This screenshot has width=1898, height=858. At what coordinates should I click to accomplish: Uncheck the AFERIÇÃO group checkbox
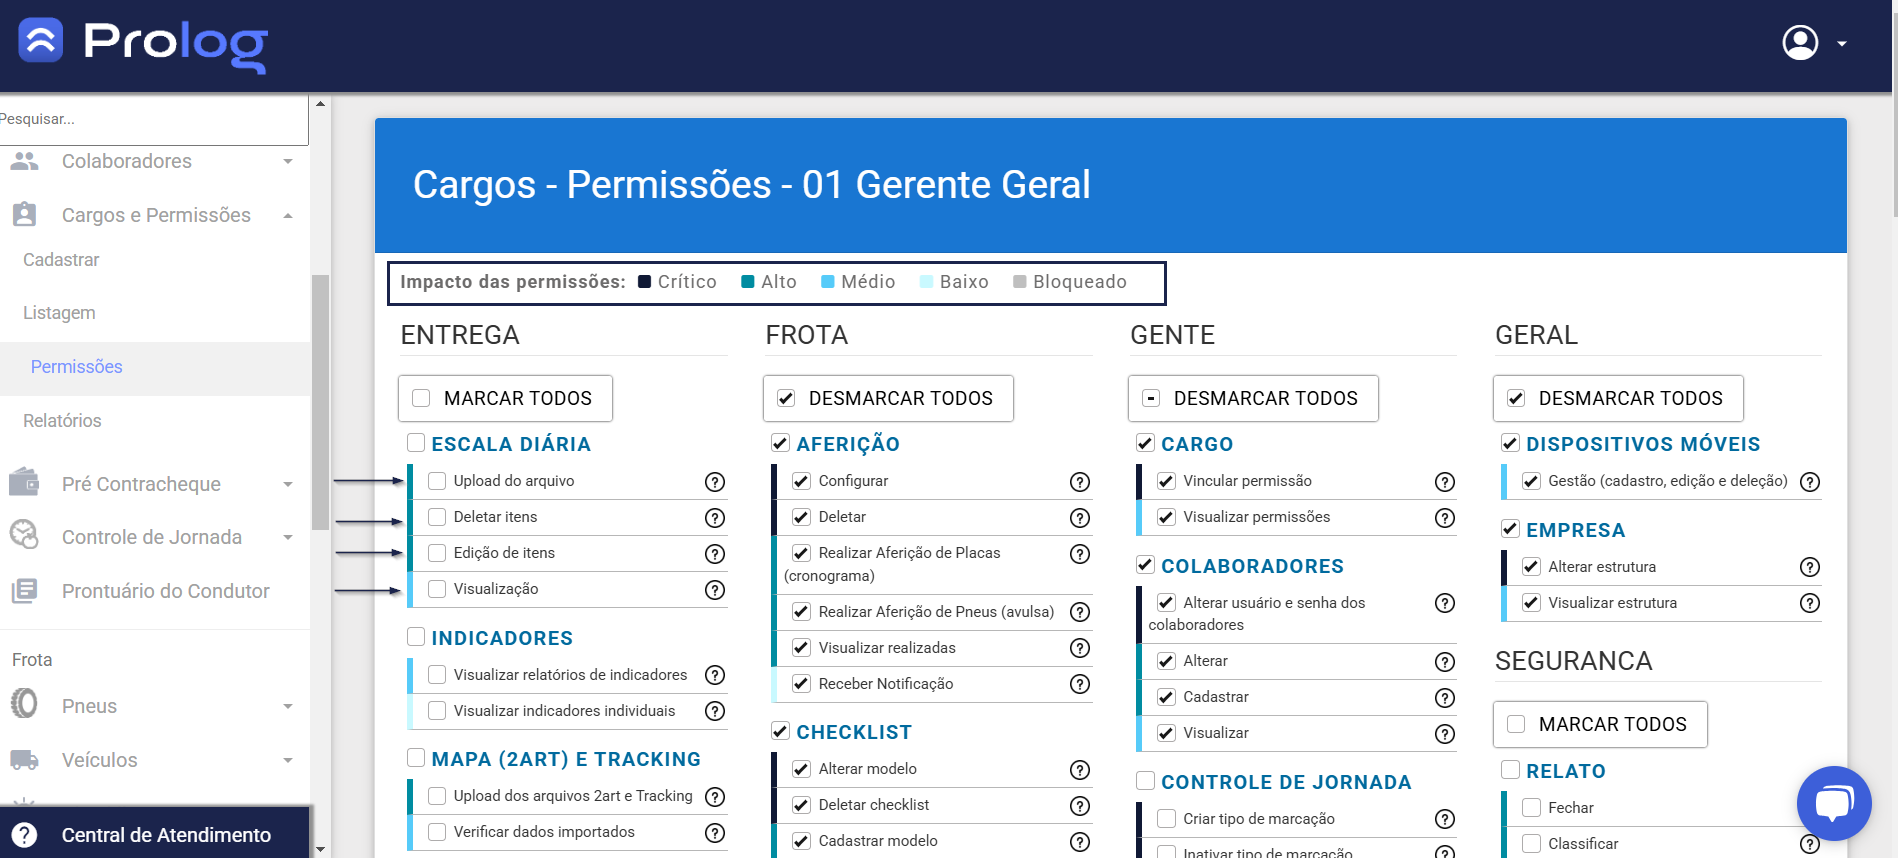coord(781,443)
